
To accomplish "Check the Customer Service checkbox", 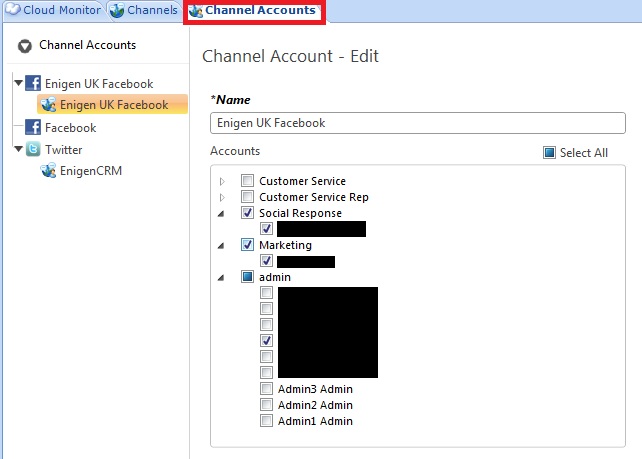I will pyautogui.click(x=248, y=181).
